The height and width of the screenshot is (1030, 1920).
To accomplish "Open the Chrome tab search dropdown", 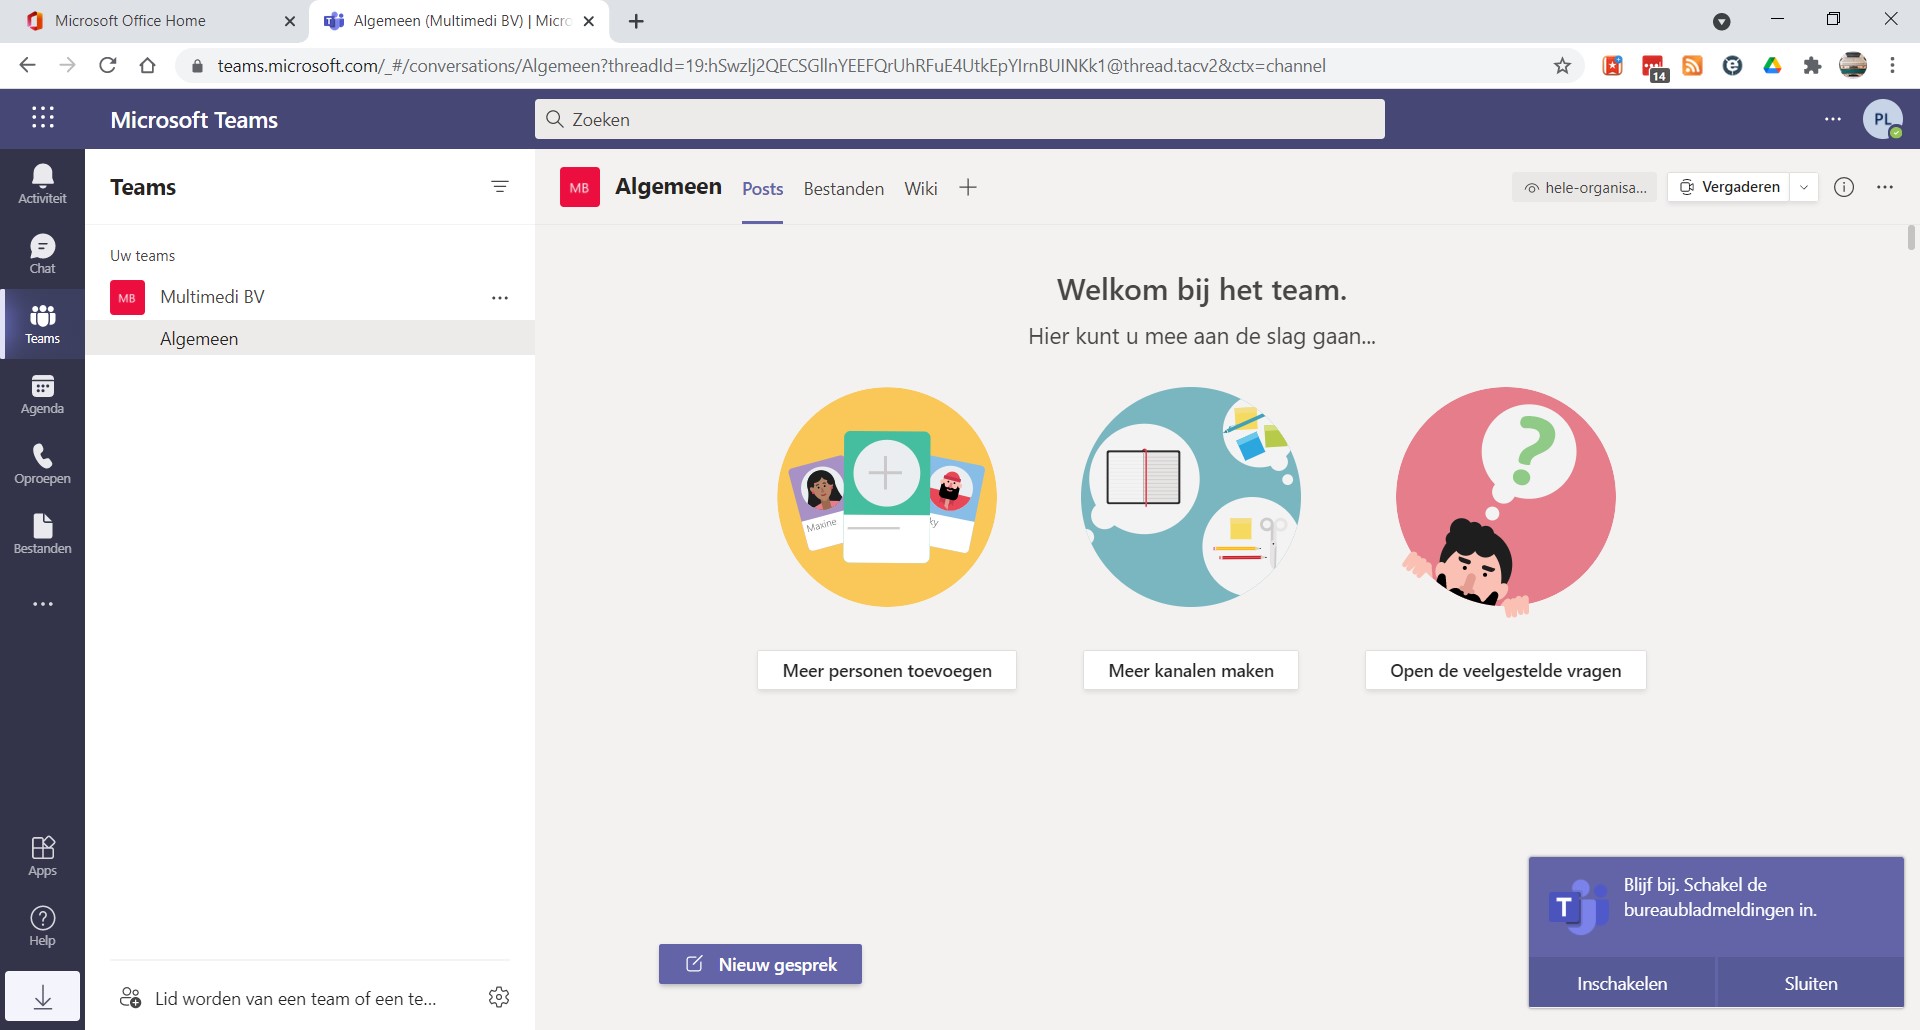I will click(1722, 21).
